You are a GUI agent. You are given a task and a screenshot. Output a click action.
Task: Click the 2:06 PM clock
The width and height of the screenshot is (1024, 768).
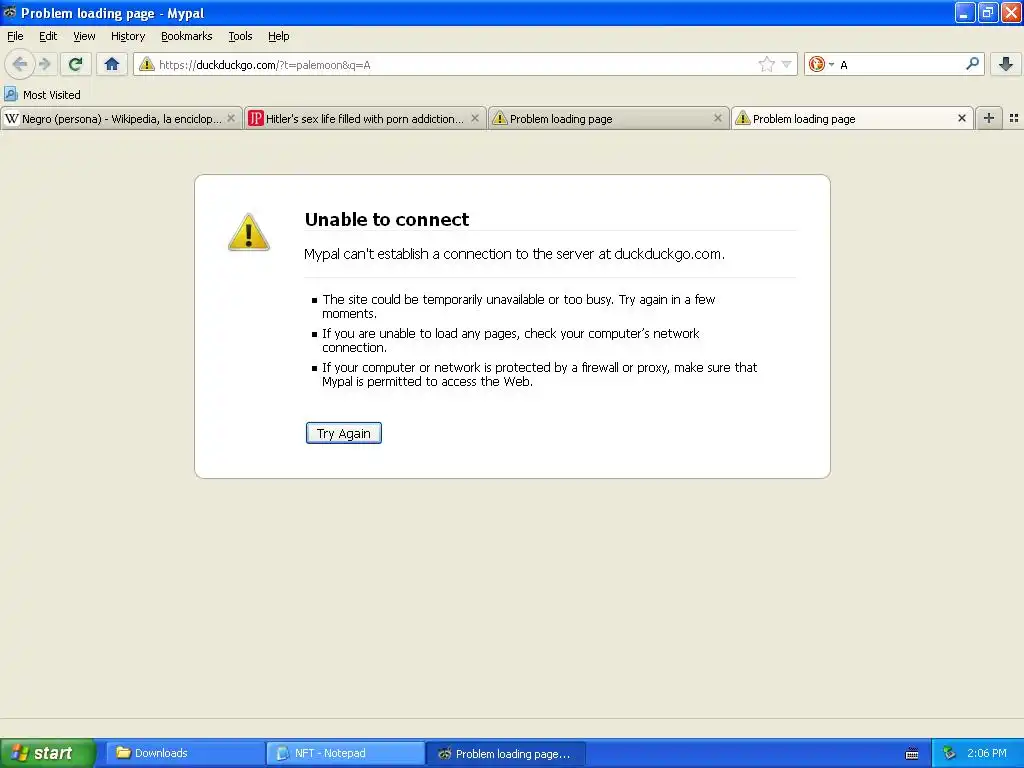click(987, 753)
